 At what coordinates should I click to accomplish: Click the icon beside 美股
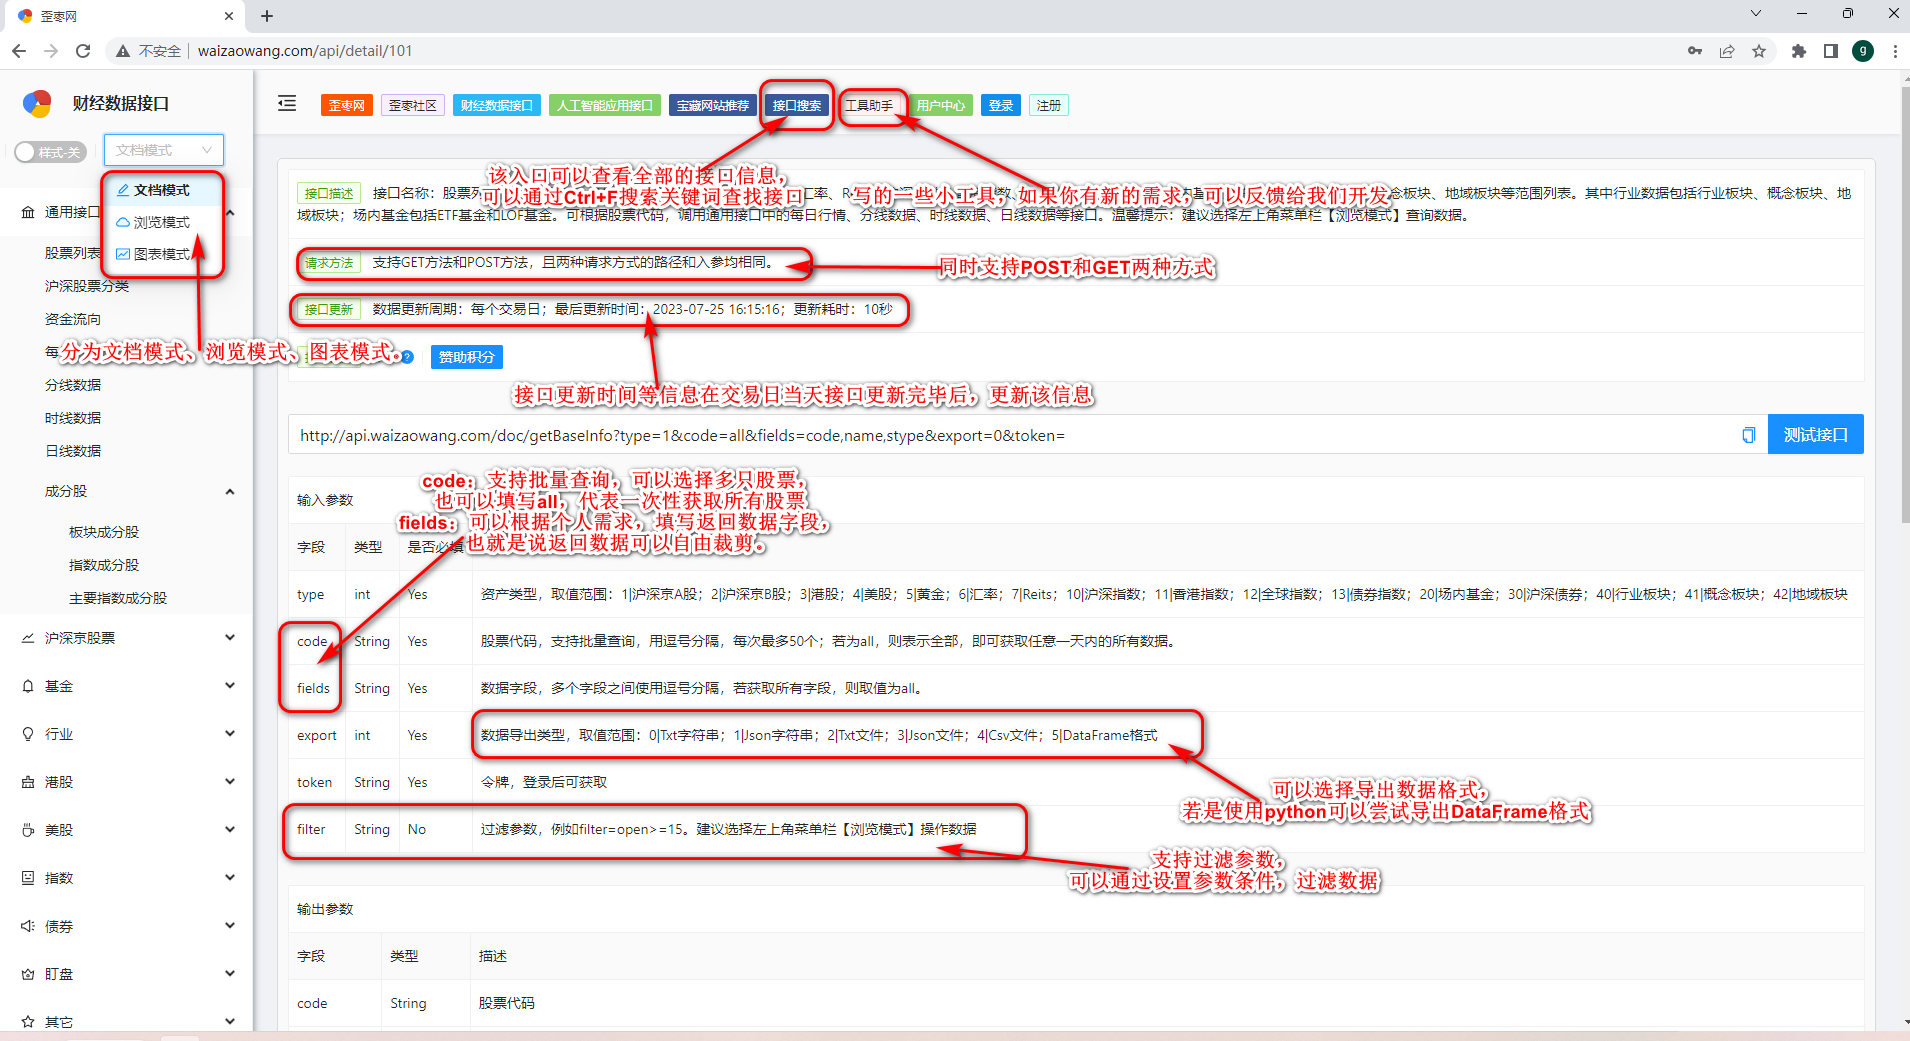point(28,830)
